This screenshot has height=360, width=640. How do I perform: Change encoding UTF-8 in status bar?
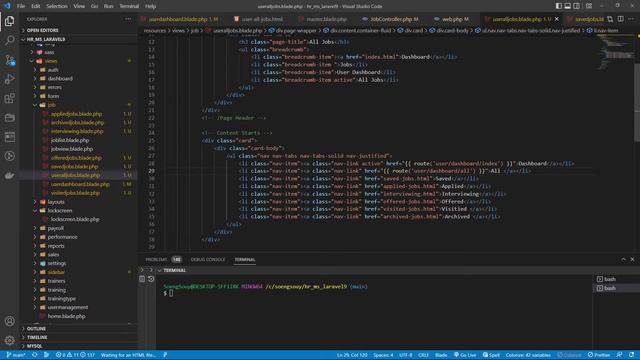(406, 355)
